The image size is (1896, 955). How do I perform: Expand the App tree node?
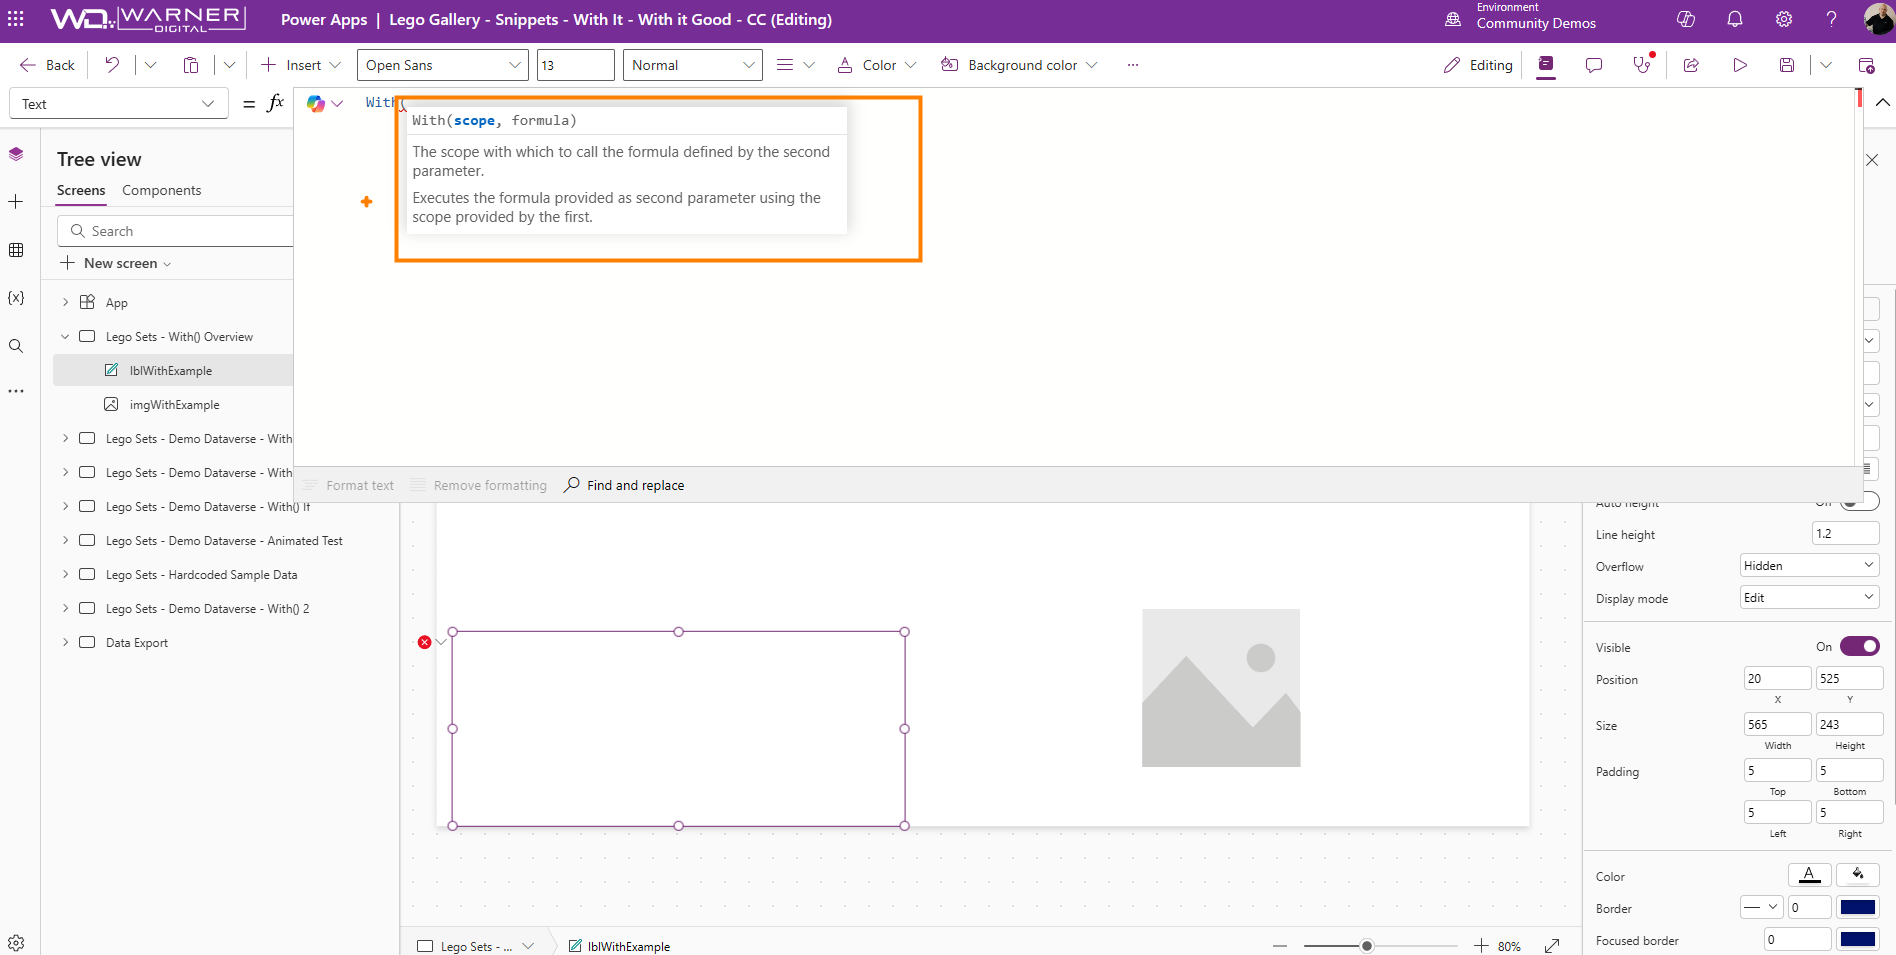pyautogui.click(x=65, y=302)
